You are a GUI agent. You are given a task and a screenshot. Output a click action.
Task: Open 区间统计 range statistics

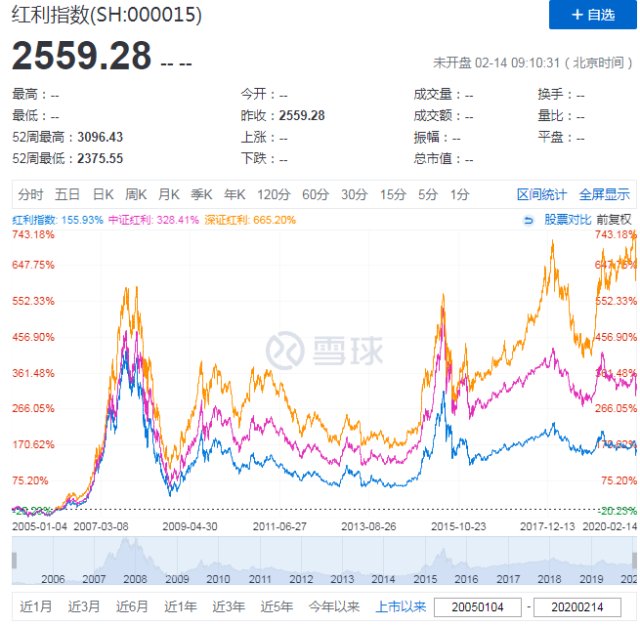click(542, 194)
